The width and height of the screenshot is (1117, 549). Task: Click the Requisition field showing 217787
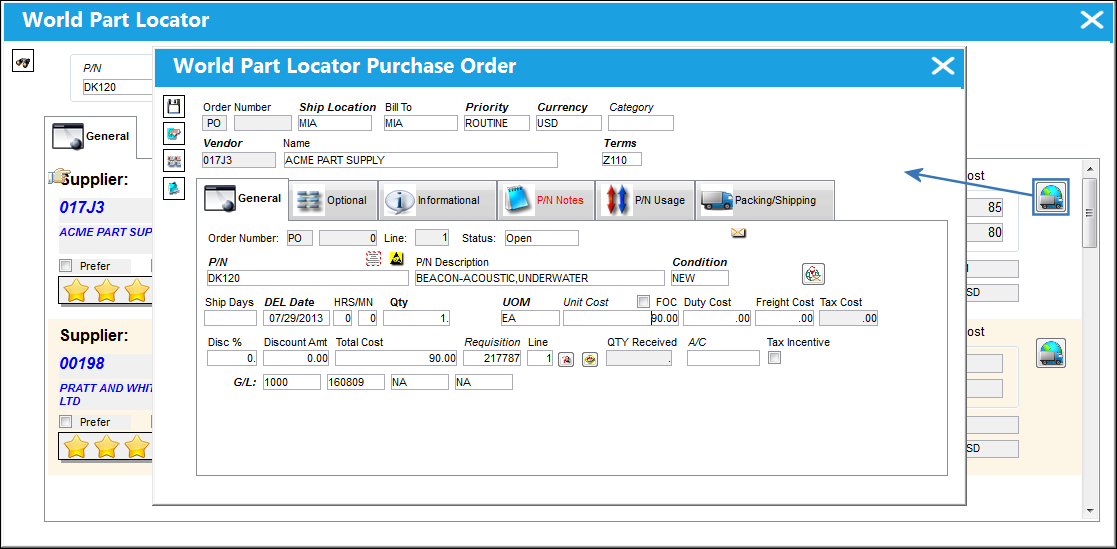[493, 358]
